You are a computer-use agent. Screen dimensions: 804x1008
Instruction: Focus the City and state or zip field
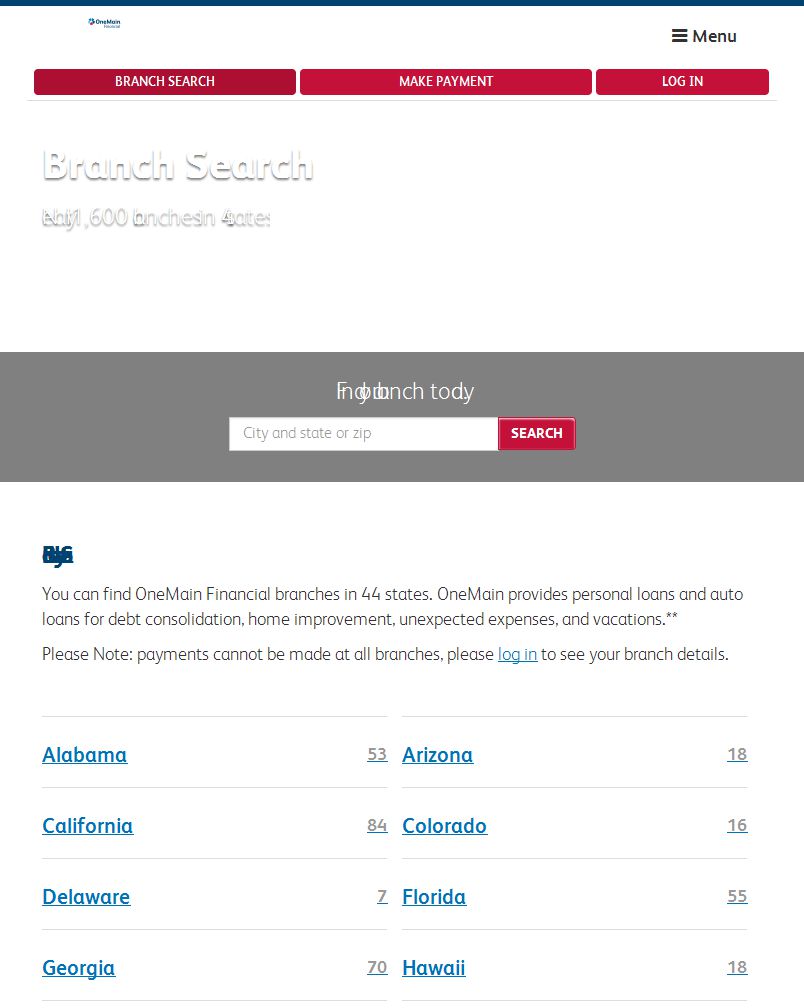(363, 433)
